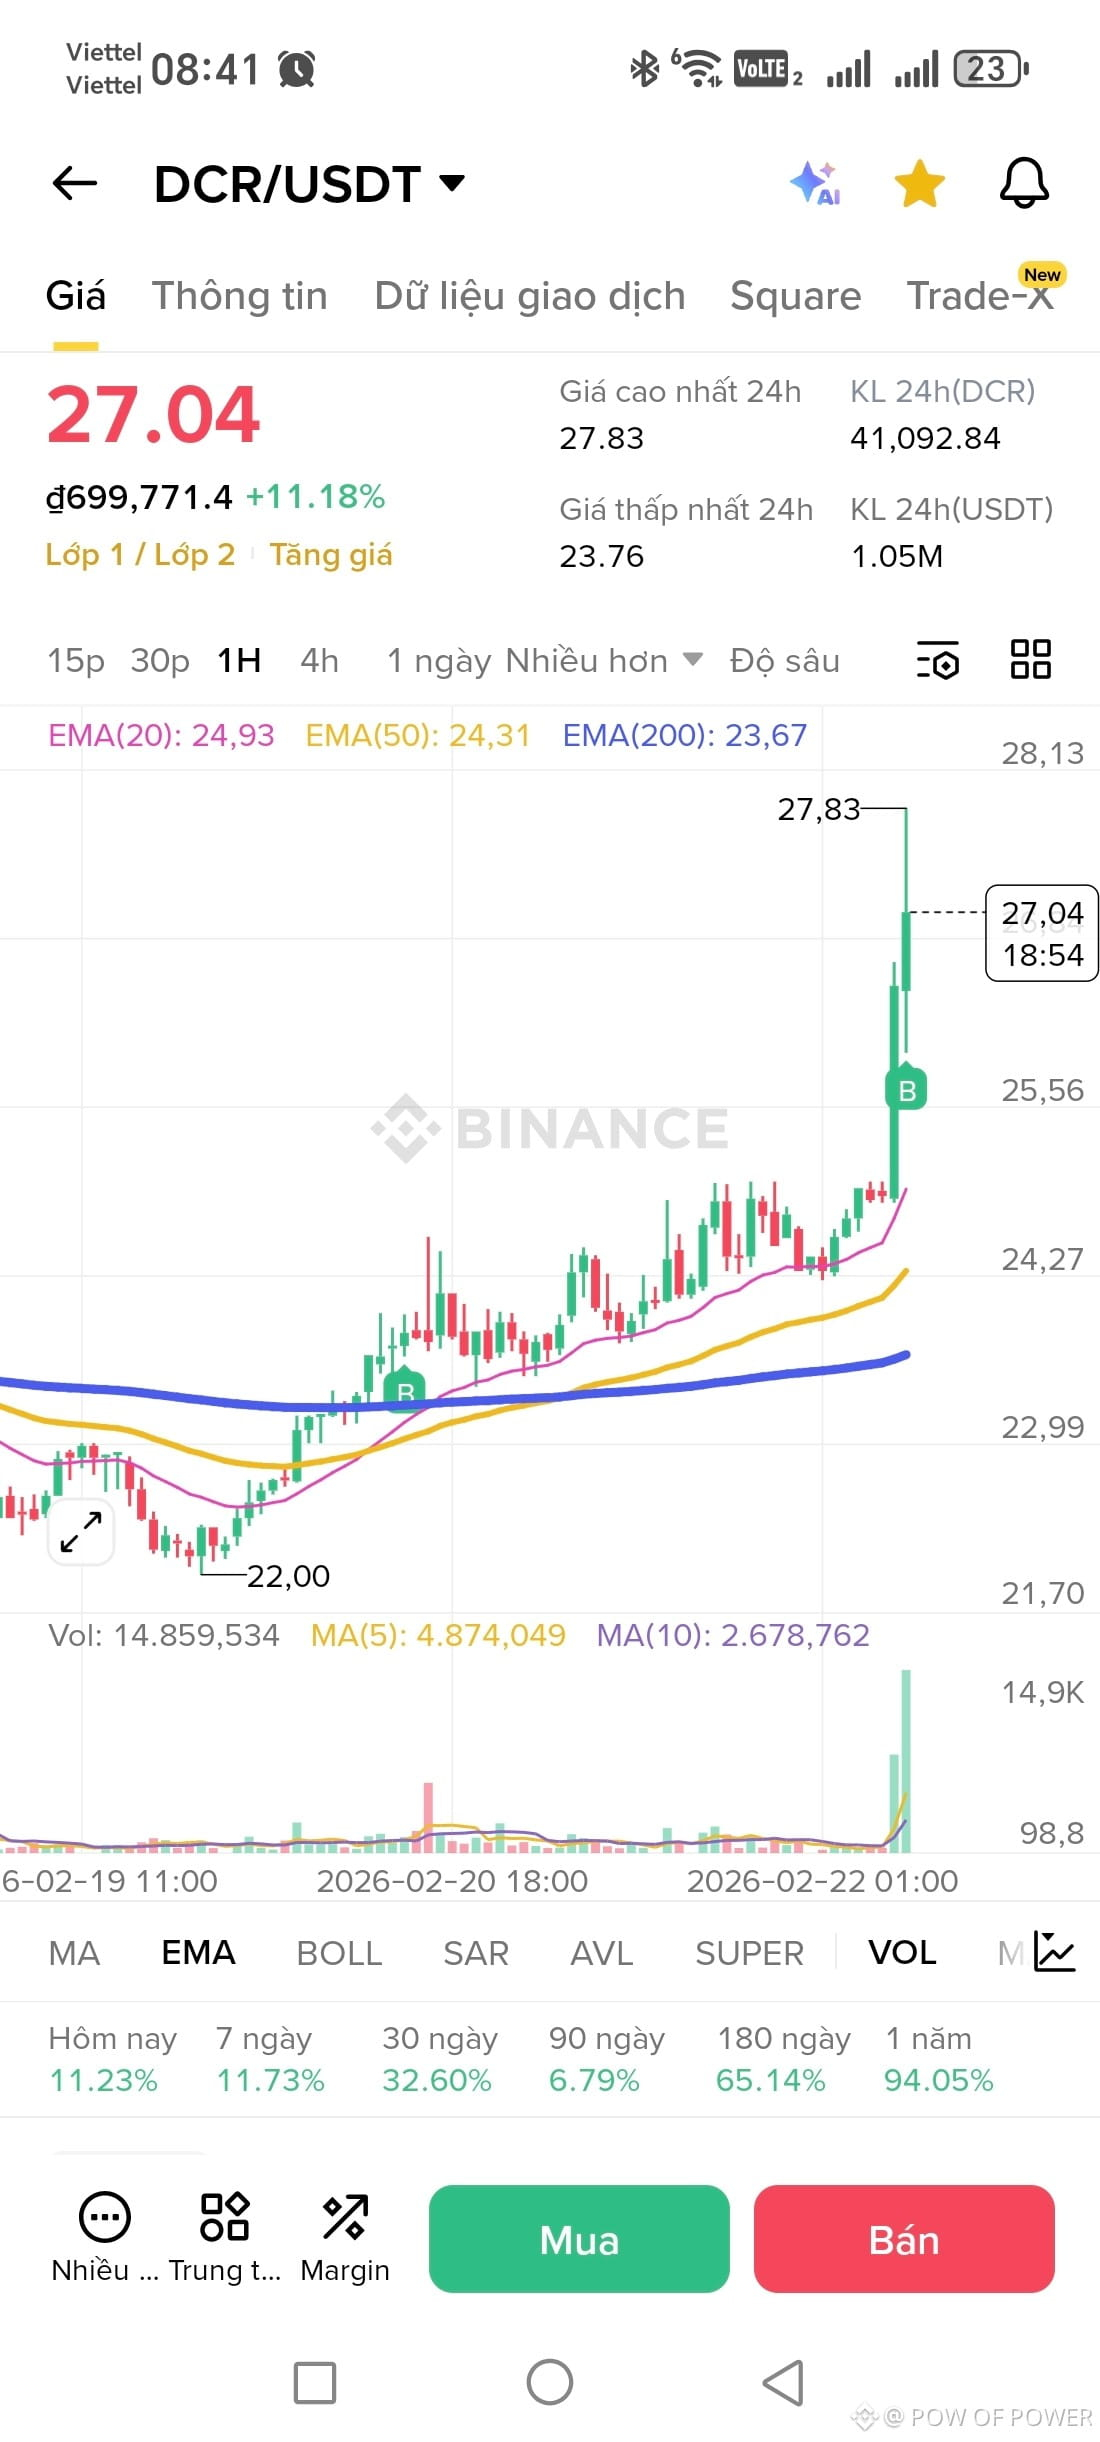Tap the EMA(50): 24,31 legend
The height and width of the screenshot is (2442, 1100).
417,735
